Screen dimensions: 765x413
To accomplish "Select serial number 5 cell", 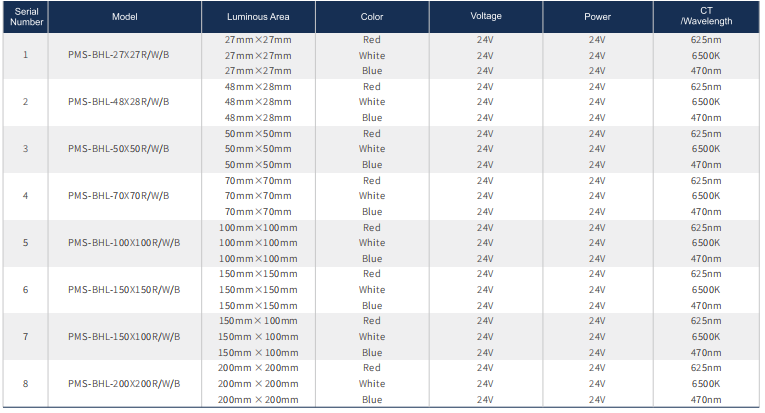I will (25, 243).
